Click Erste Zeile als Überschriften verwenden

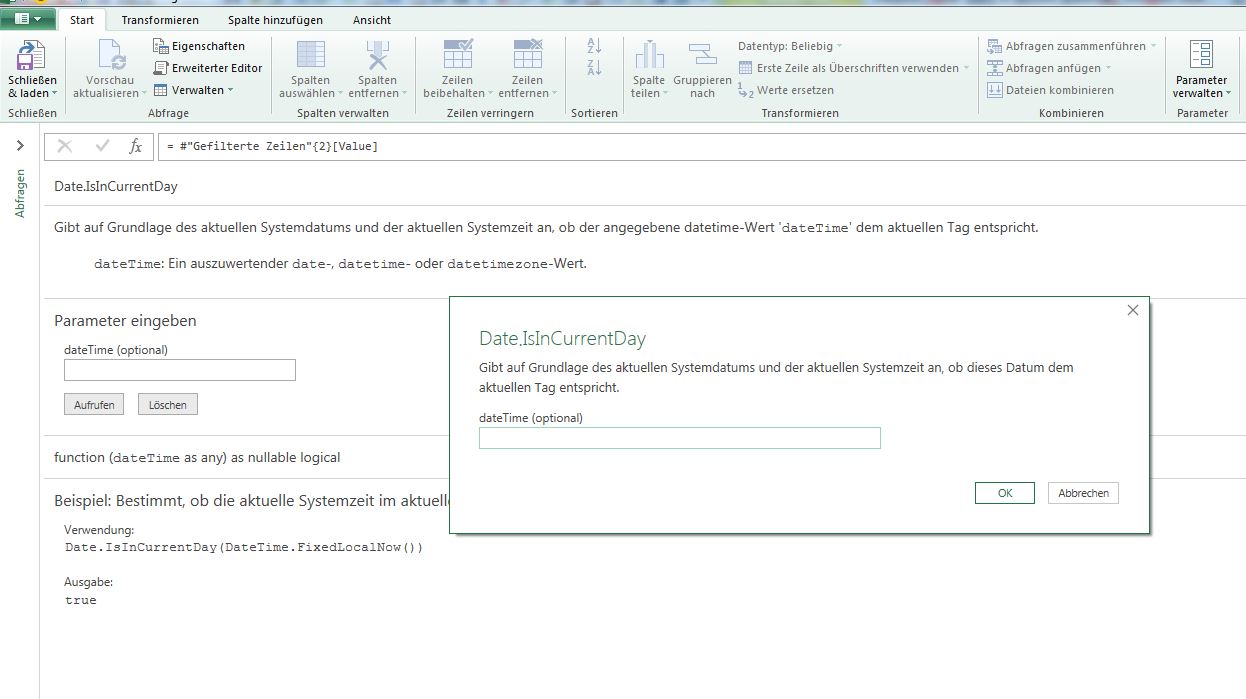coord(854,68)
